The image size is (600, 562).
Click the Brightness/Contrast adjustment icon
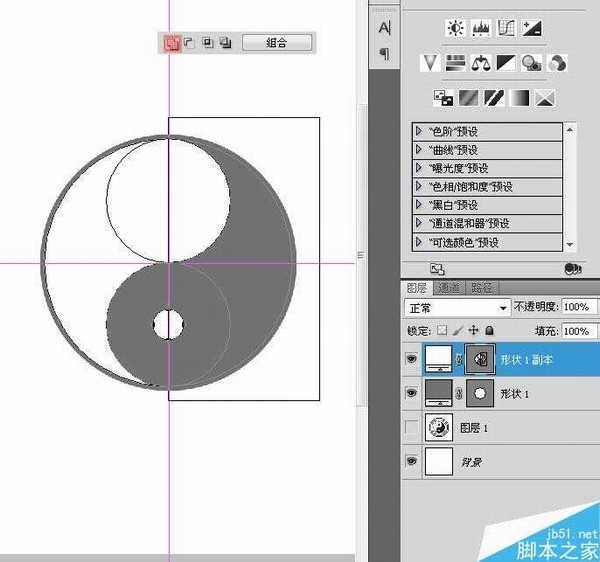[456, 28]
